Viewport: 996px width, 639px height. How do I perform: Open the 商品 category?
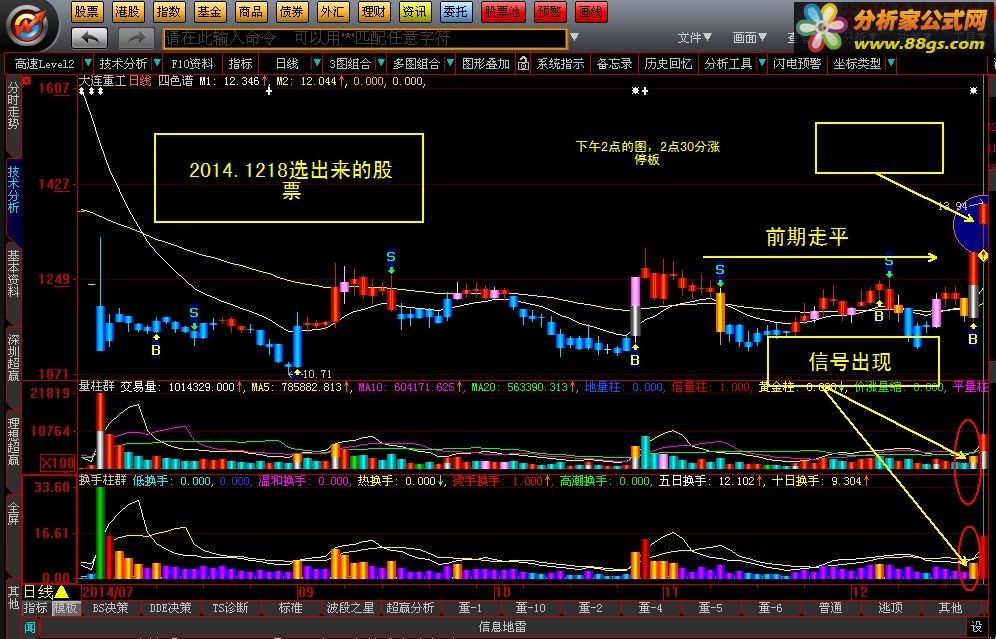coord(250,11)
